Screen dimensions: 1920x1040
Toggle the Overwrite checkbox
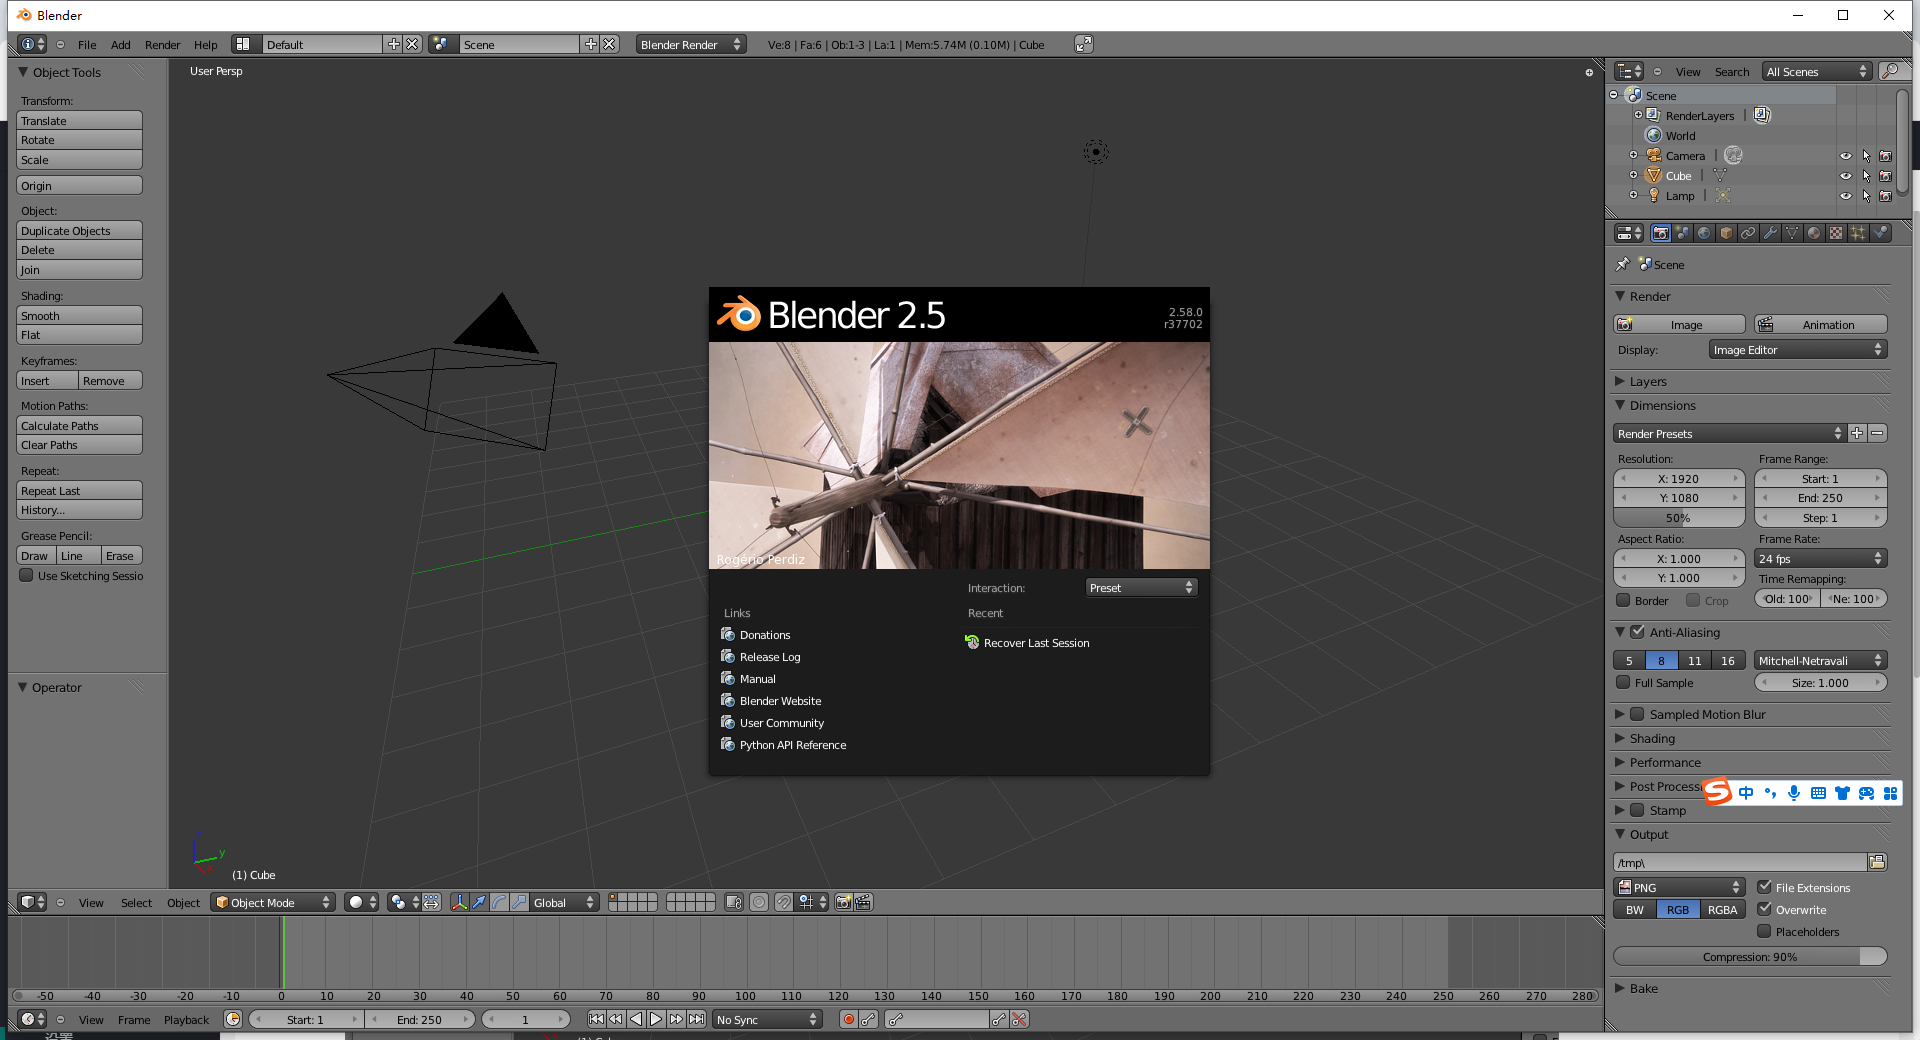click(1764, 909)
